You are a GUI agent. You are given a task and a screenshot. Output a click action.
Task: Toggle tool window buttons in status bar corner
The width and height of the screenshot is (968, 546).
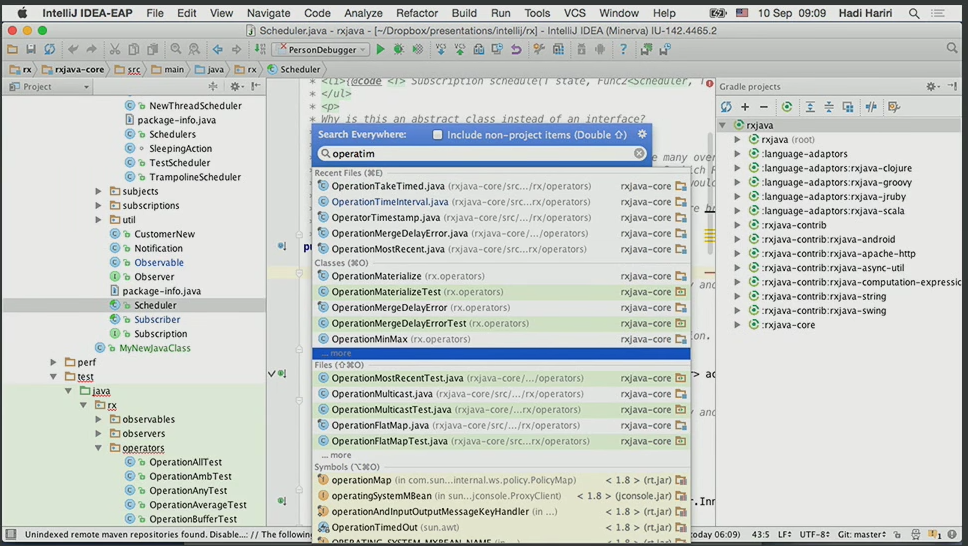10,534
